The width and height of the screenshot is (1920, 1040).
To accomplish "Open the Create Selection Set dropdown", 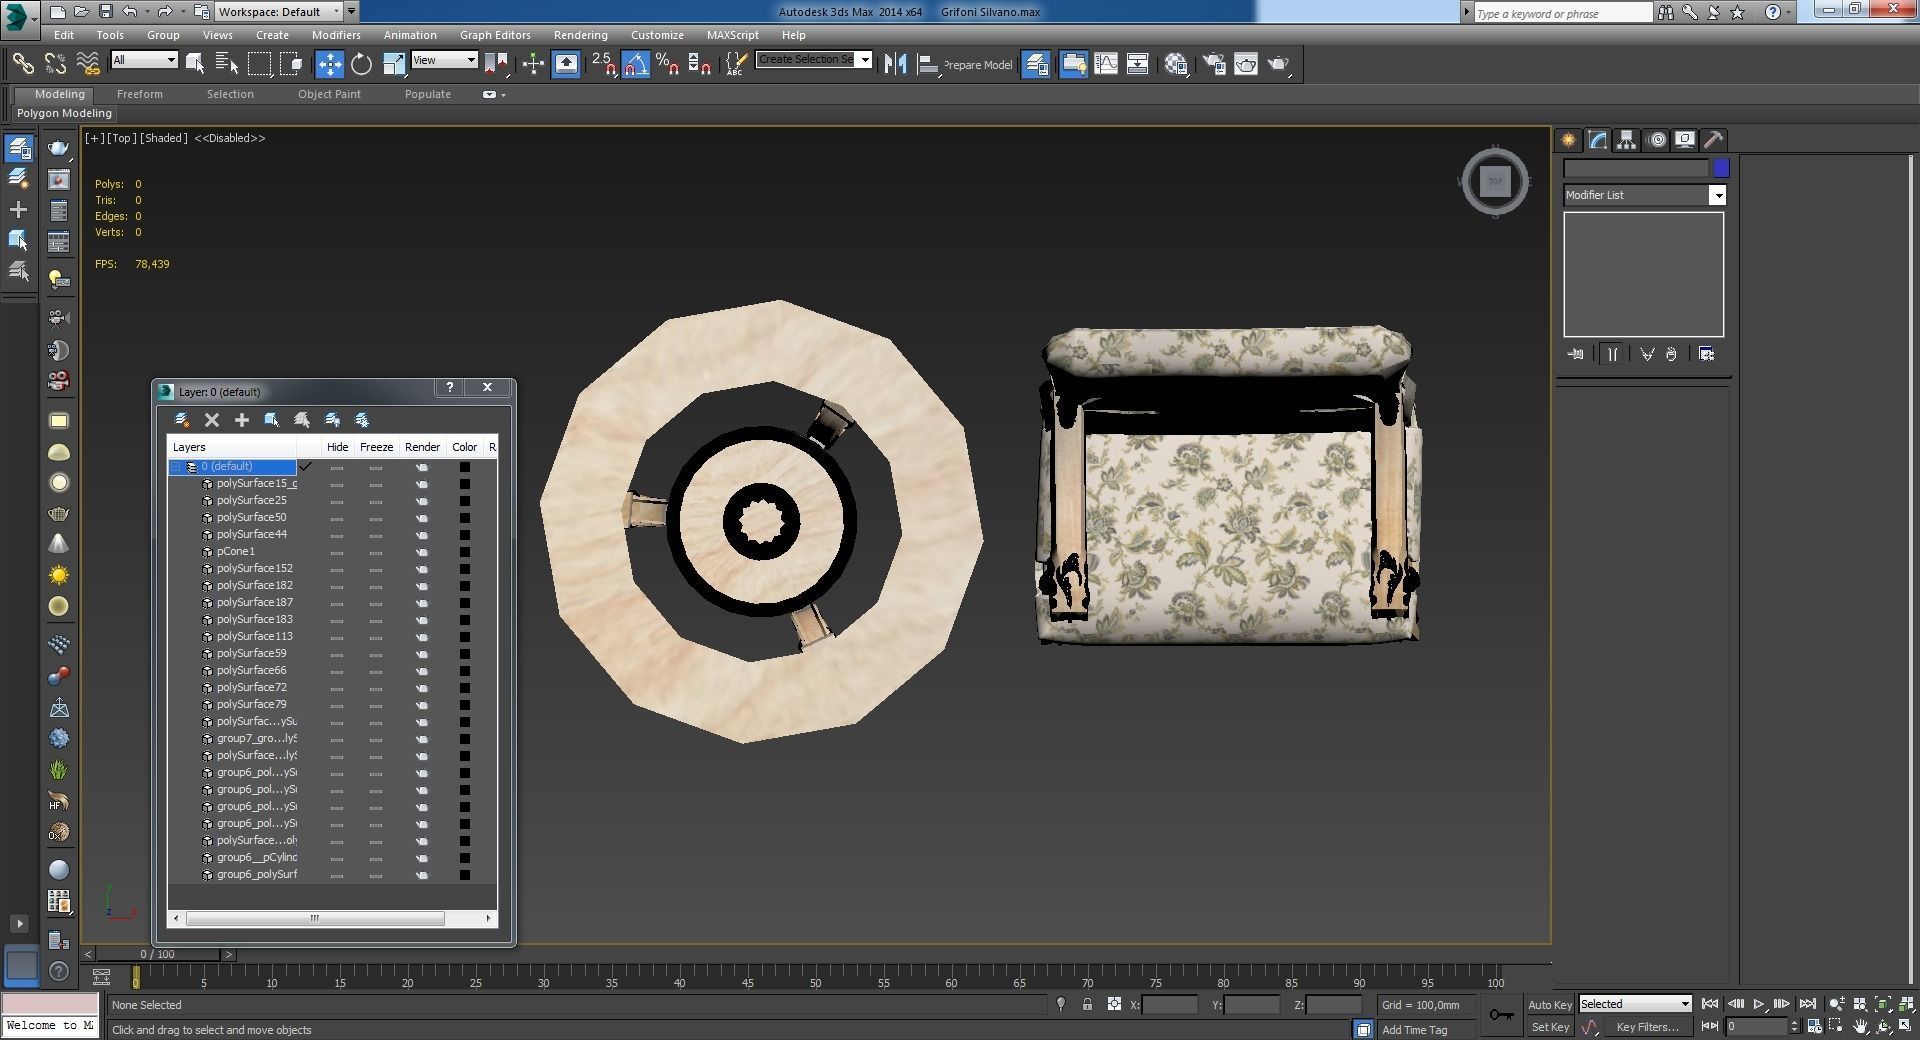I will point(814,59).
